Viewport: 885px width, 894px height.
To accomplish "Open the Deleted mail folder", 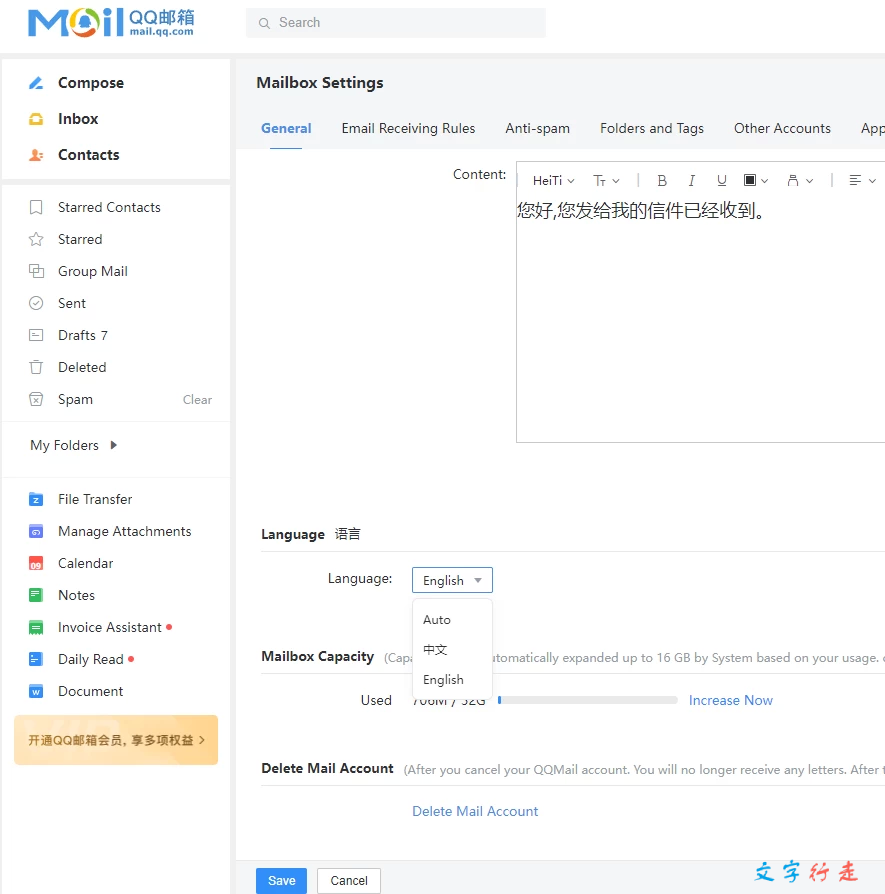I will 81,367.
